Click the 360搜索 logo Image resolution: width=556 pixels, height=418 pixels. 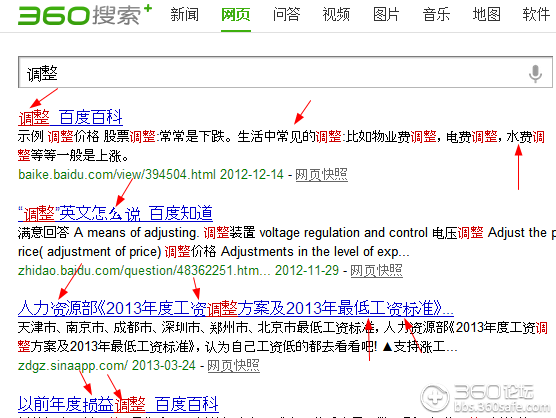pos(85,15)
